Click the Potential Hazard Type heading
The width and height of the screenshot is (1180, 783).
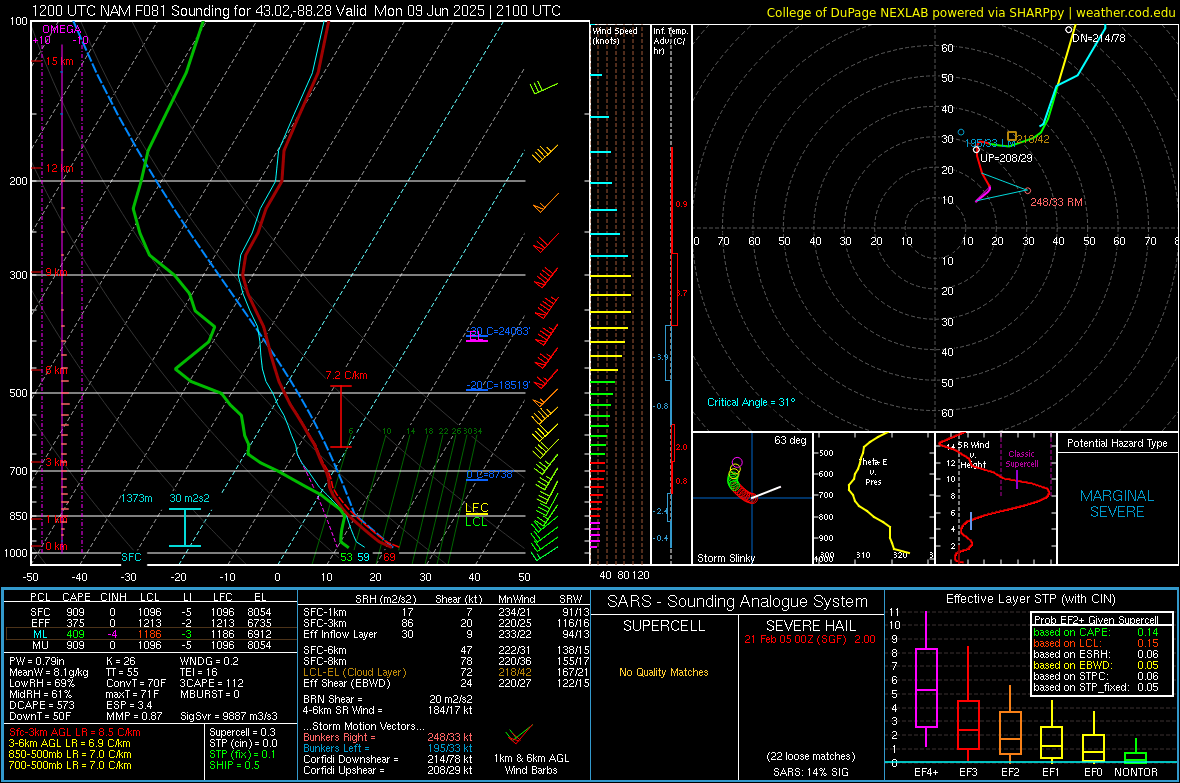click(1117, 443)
